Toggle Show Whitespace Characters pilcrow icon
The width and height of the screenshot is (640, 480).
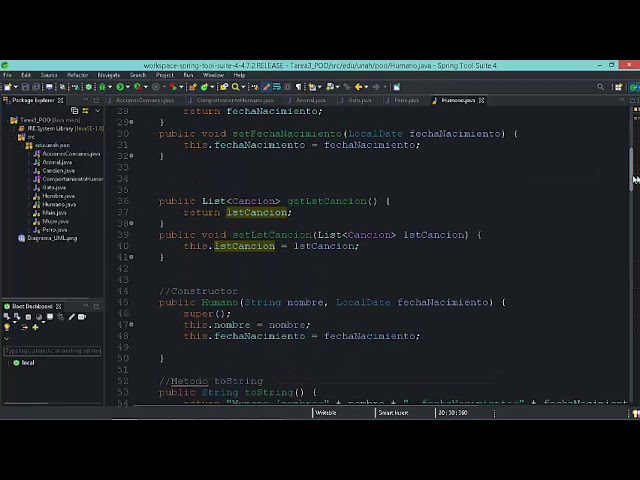tap(298, 87)
